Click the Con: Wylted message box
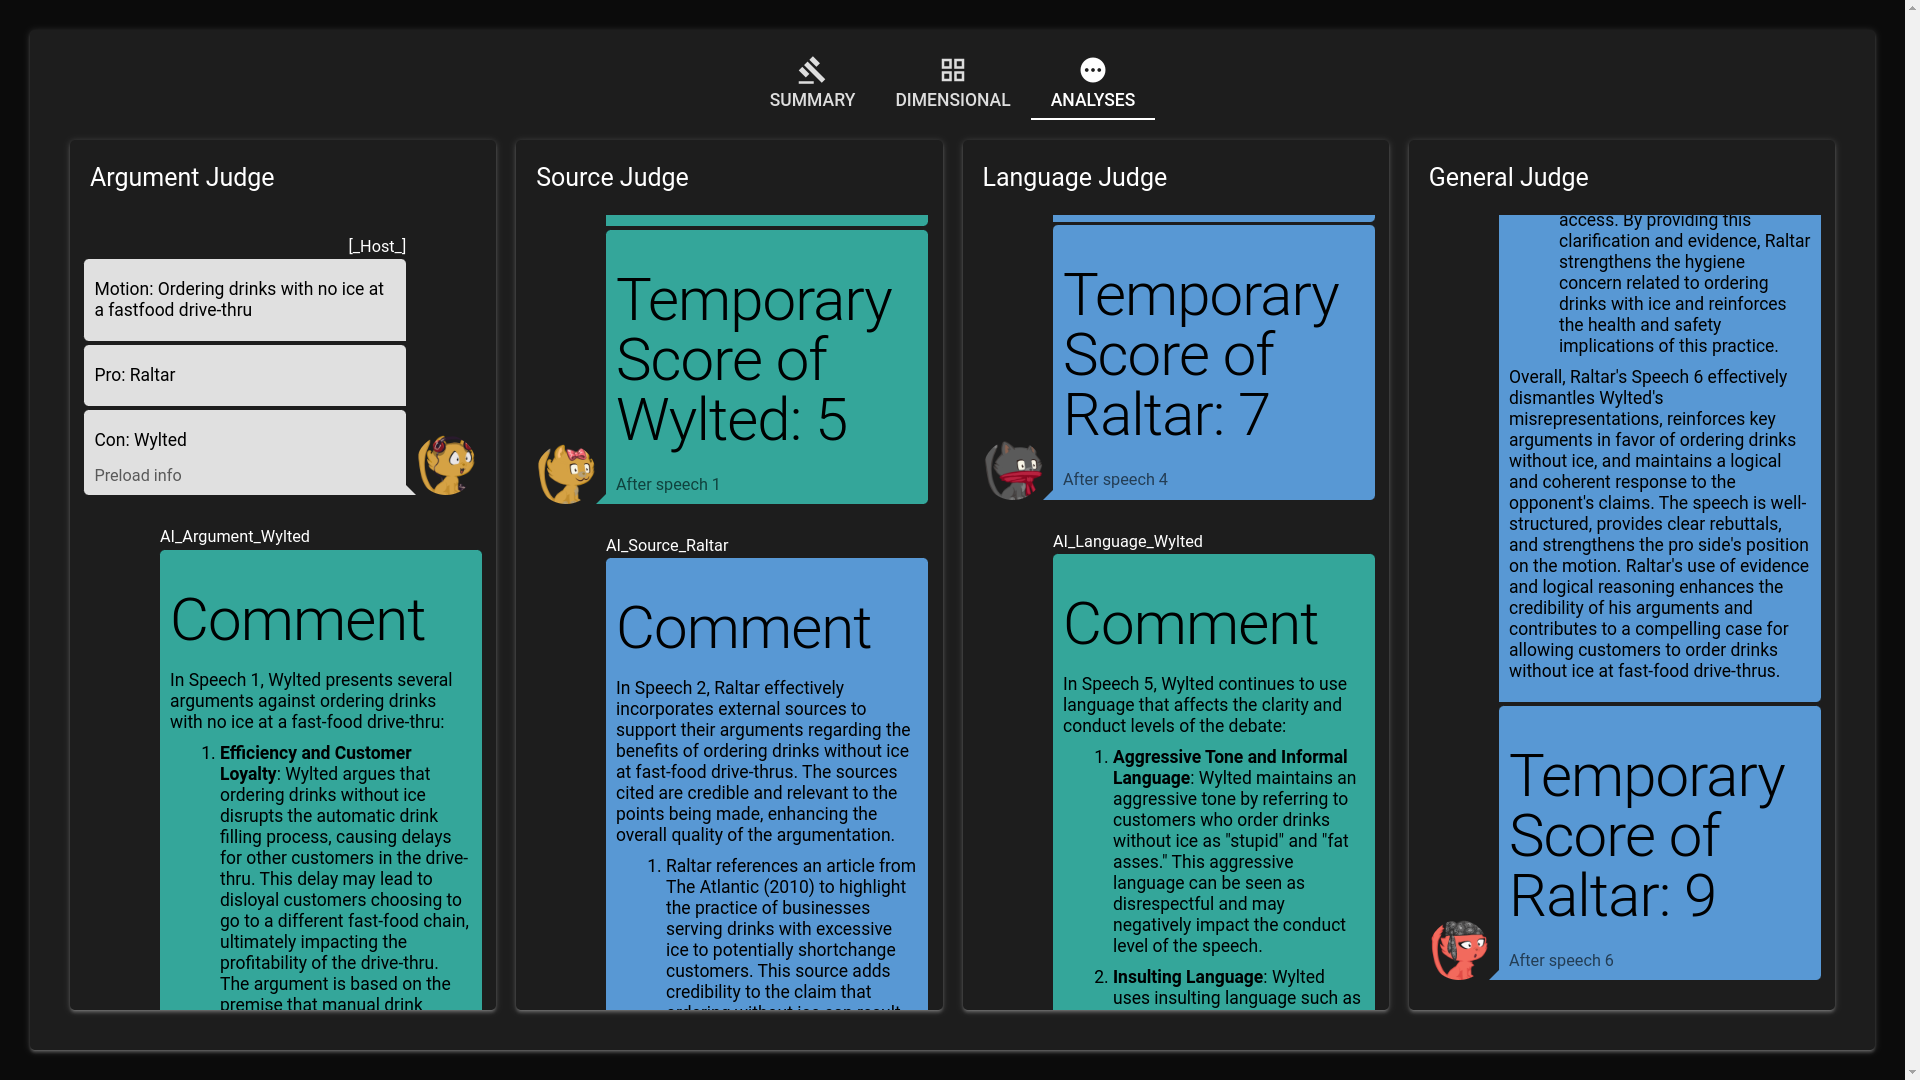1920x1080 pixels. (x=244, y=441)
